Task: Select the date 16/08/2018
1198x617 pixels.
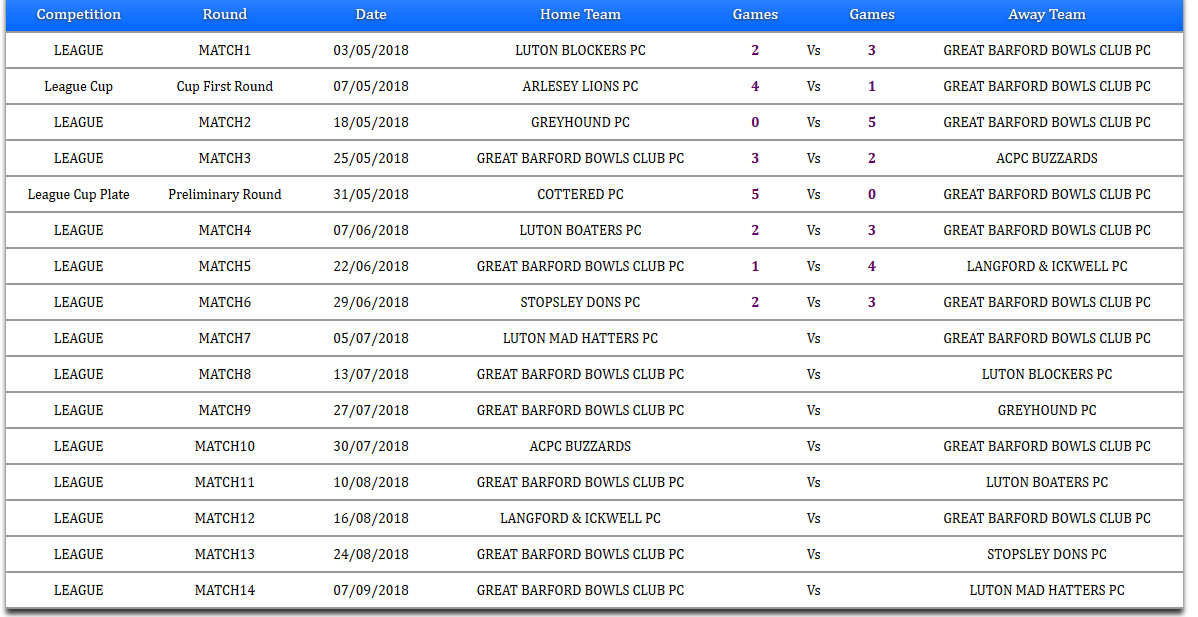Action: coord(371,518)
